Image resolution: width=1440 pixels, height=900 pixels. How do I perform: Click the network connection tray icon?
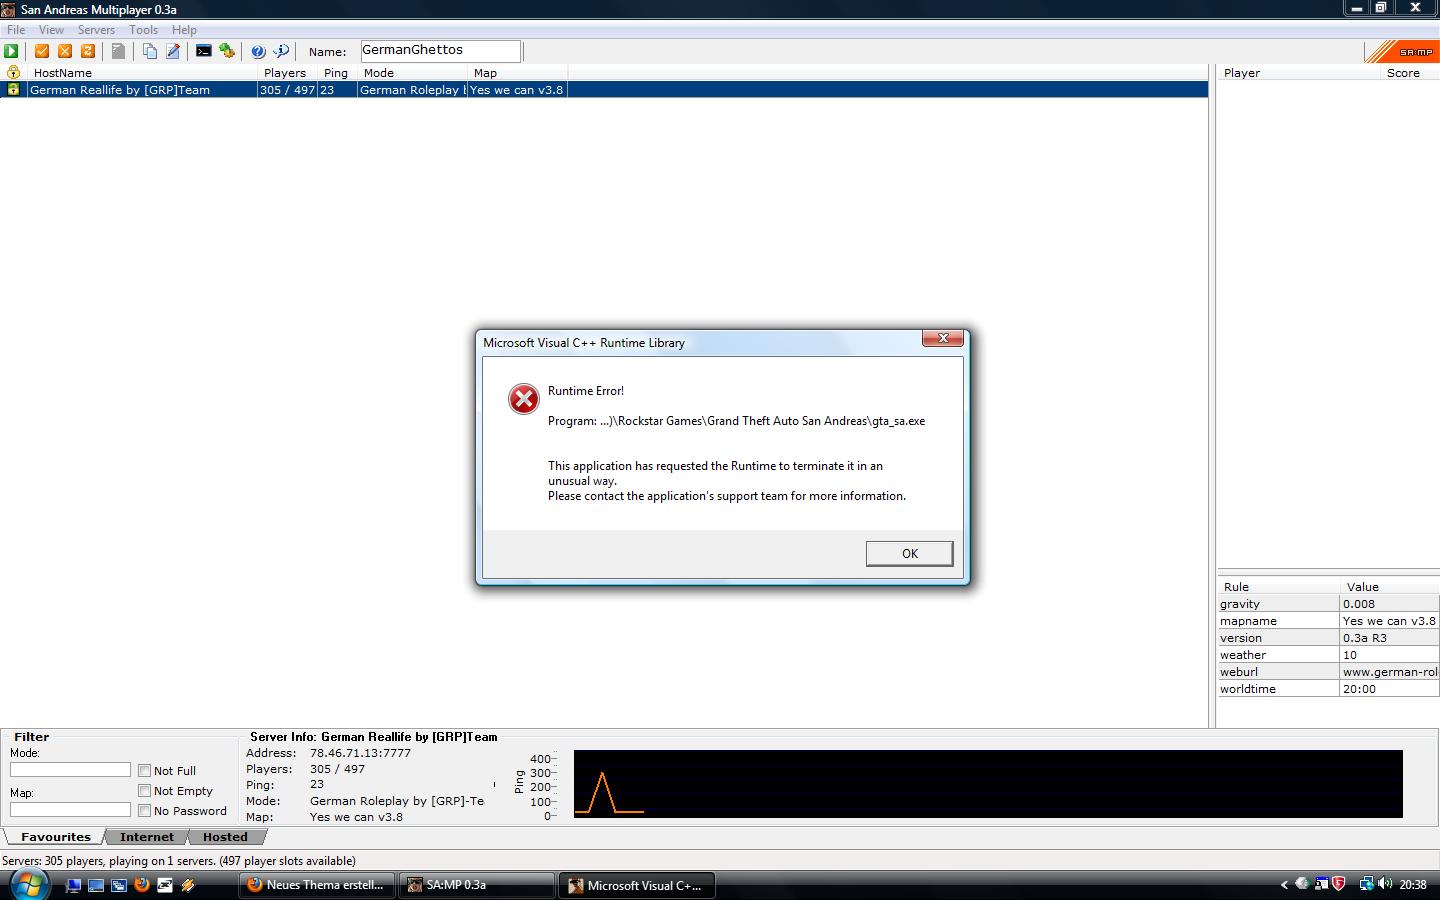[x=1366, y=884]
